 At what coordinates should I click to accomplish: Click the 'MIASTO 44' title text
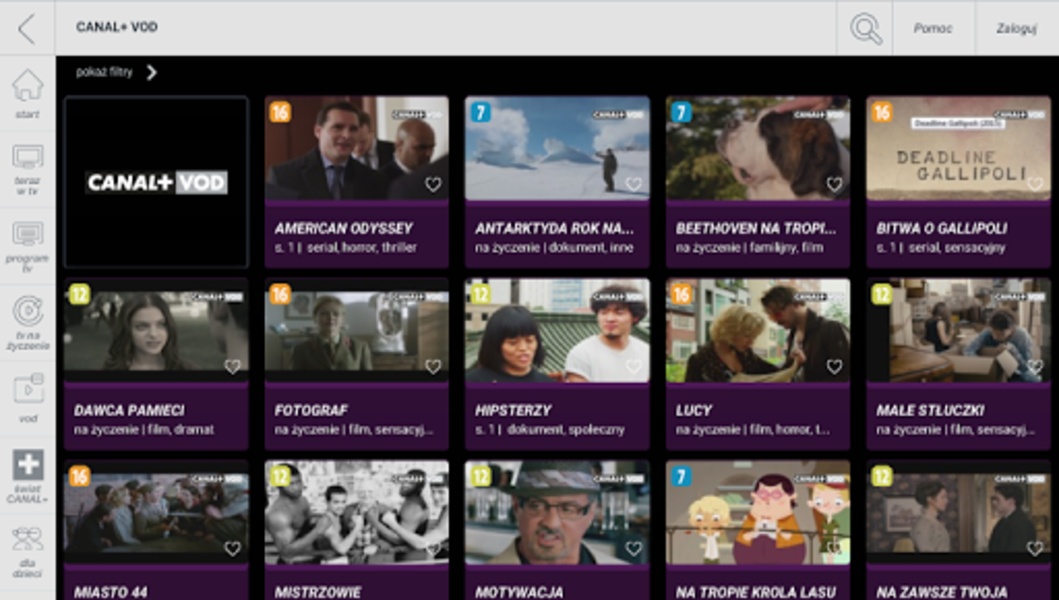pos(110,593)
